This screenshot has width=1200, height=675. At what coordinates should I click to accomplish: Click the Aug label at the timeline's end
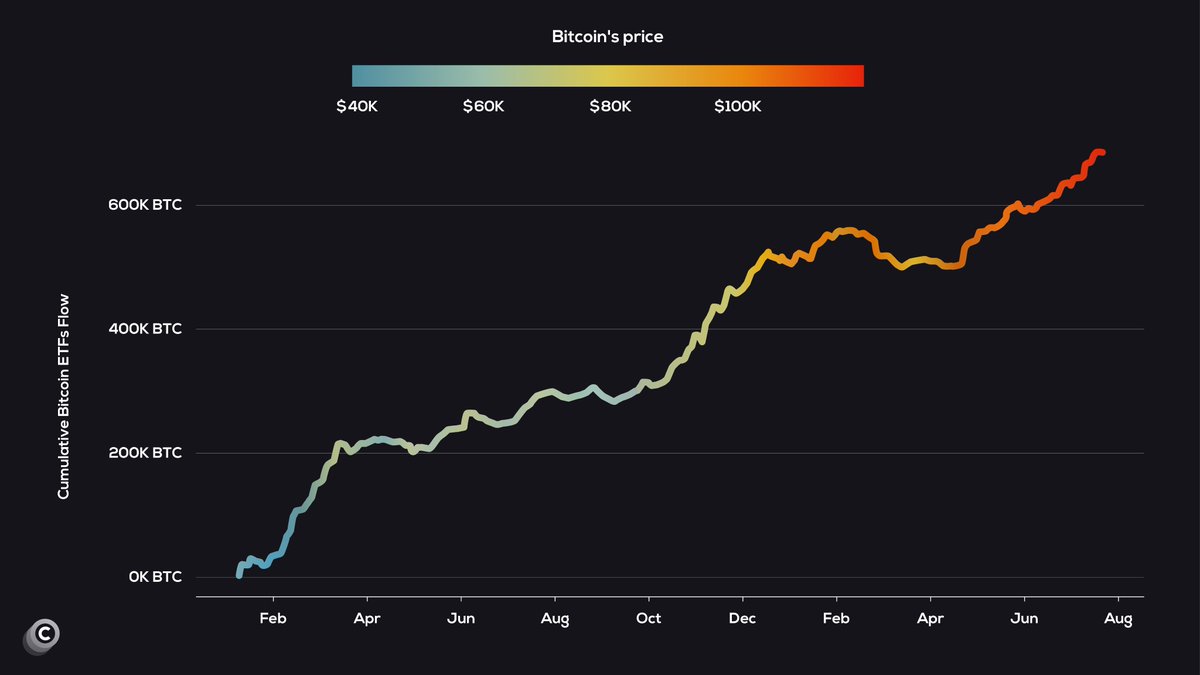click(x=1118, y=619)
